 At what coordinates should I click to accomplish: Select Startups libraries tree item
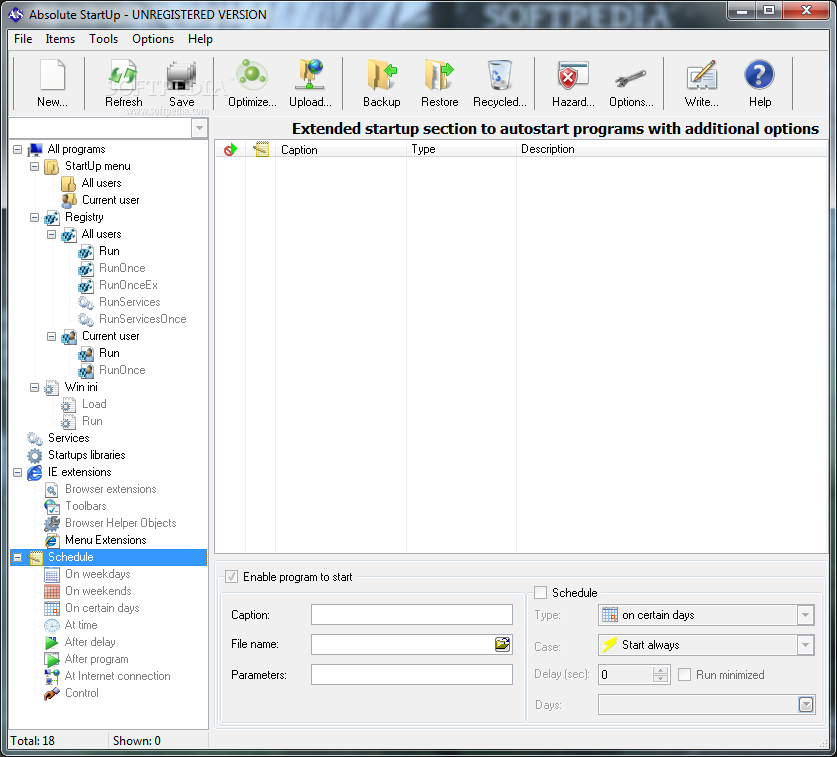point(86,455)
